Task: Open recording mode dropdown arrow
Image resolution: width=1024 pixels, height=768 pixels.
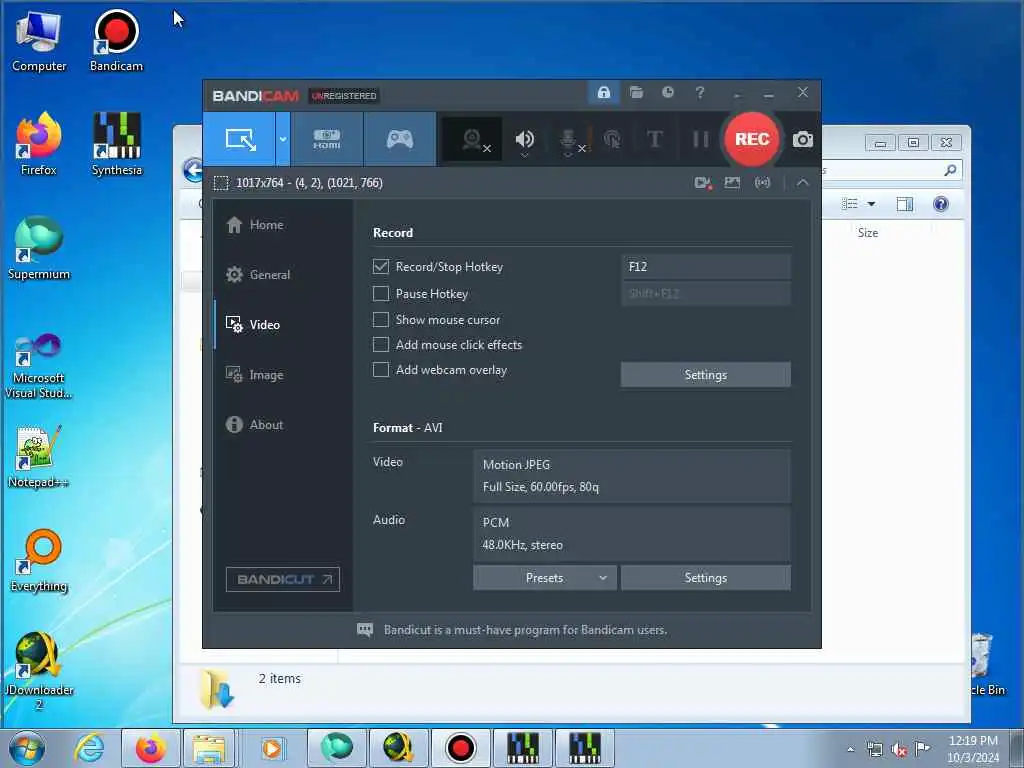Action: coord(283,139)
